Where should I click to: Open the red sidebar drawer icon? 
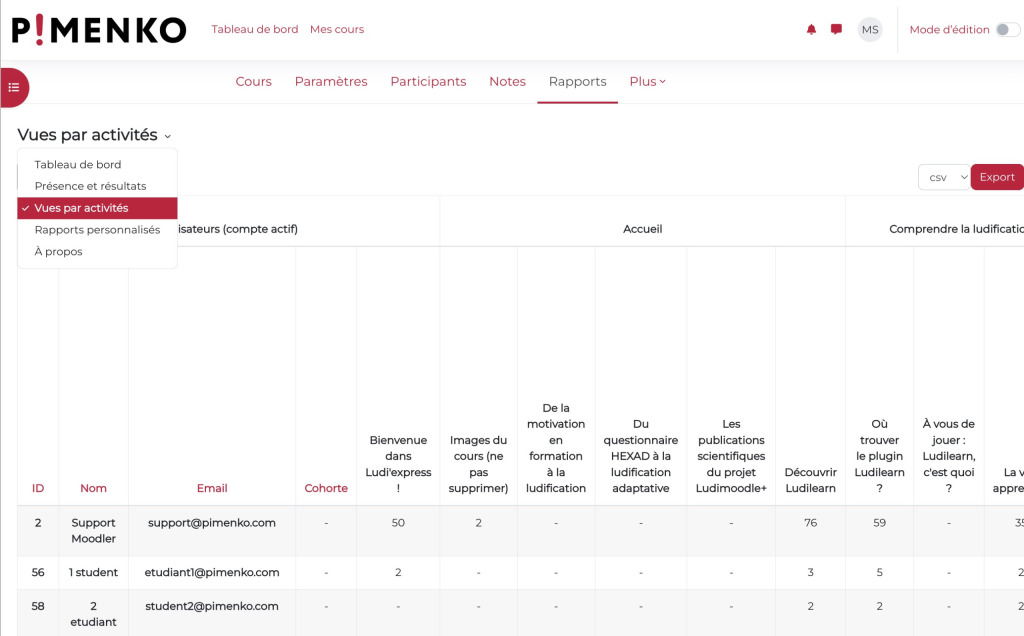[13, 87]
